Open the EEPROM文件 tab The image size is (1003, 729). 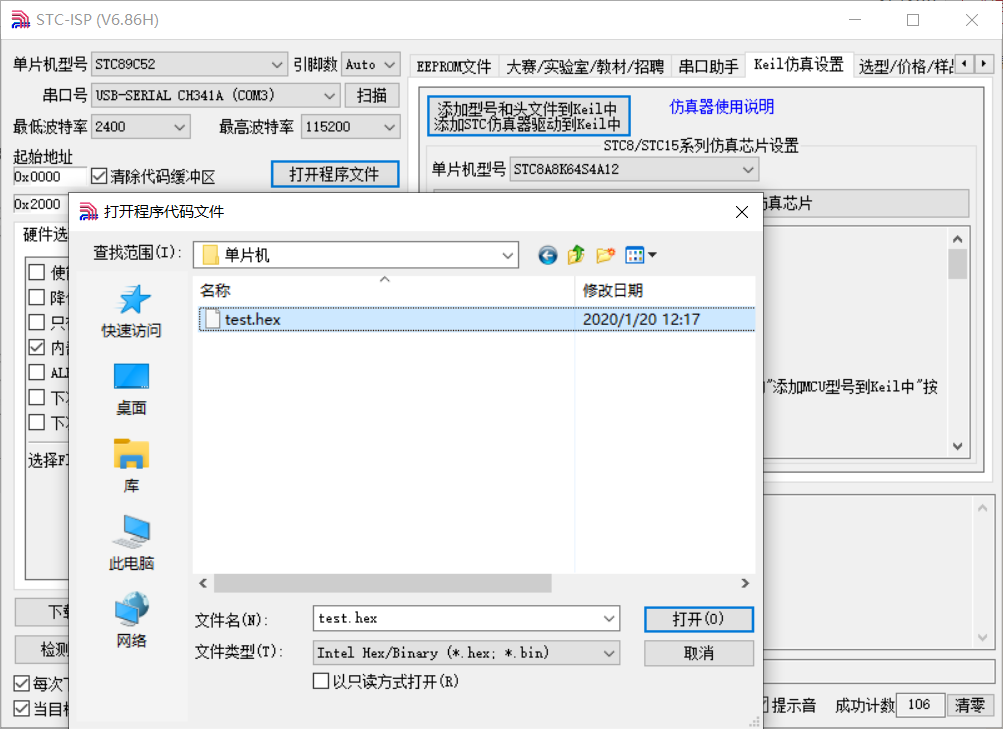coord(454,64)
